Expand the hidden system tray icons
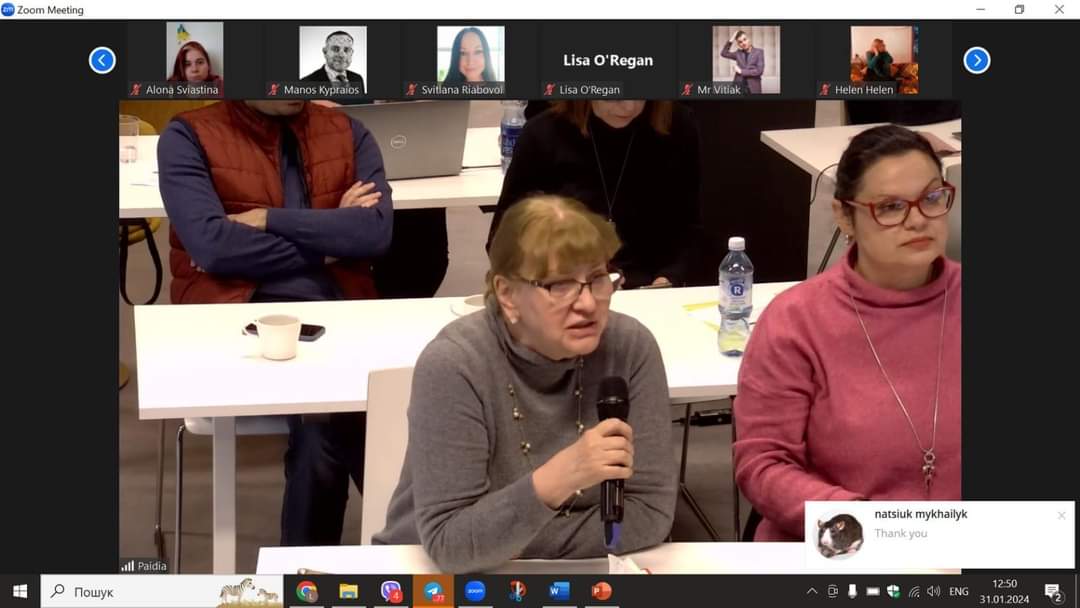This screenshot has height=608, width=1080. (812, 591)
